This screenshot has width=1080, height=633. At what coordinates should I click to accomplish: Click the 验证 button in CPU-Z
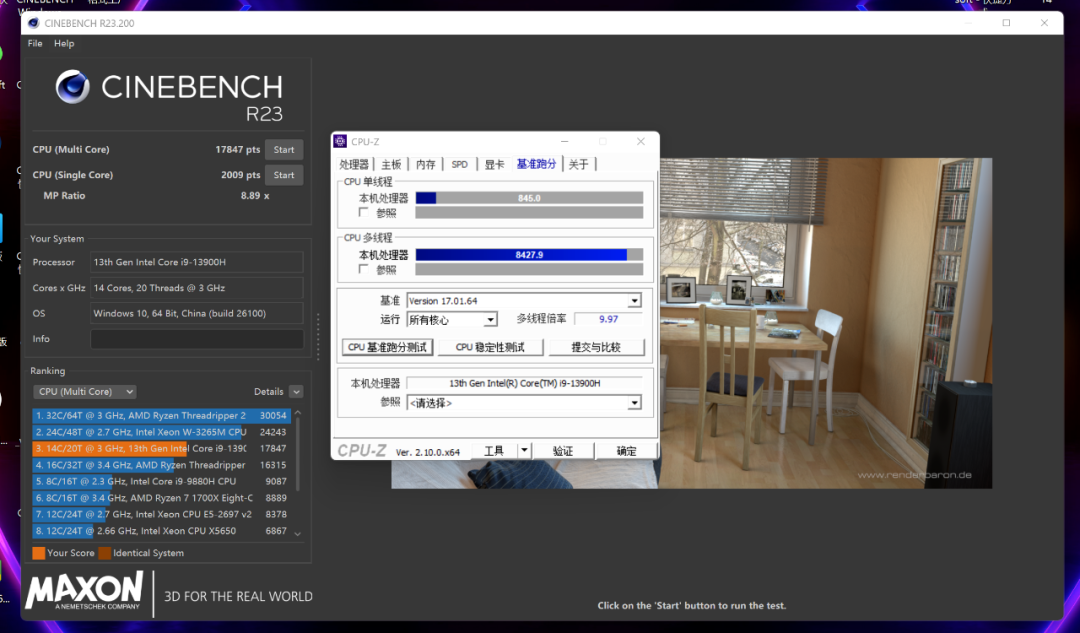[x=563, y=450]
